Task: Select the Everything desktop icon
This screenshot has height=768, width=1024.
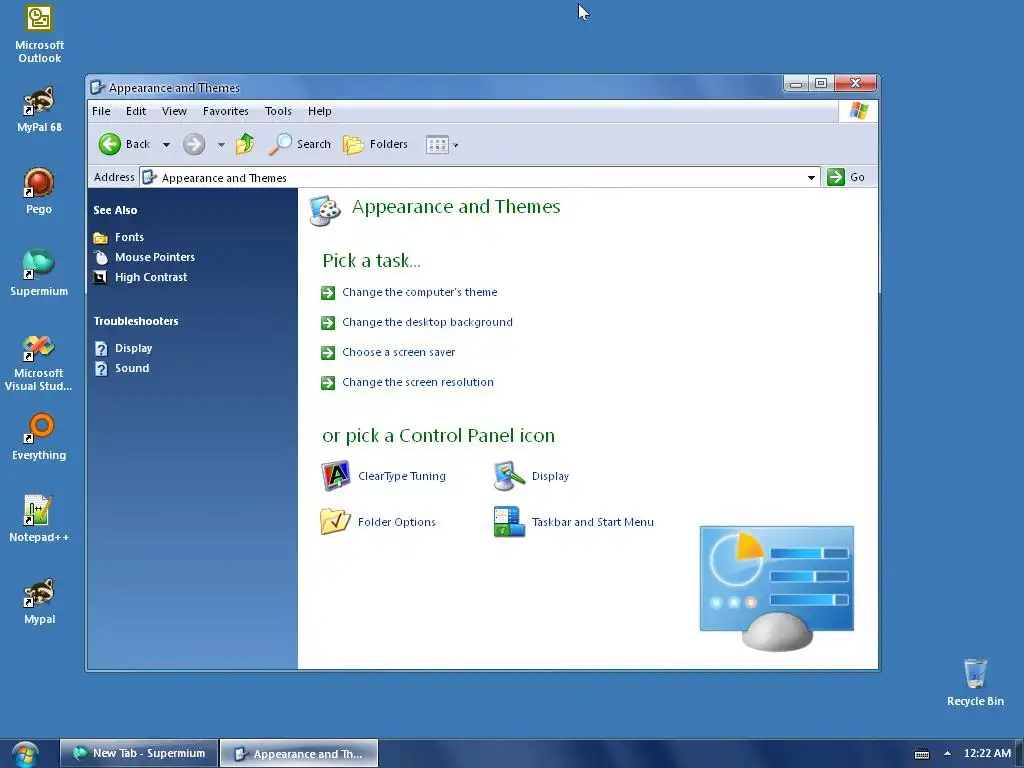Action: coord(39,436)
